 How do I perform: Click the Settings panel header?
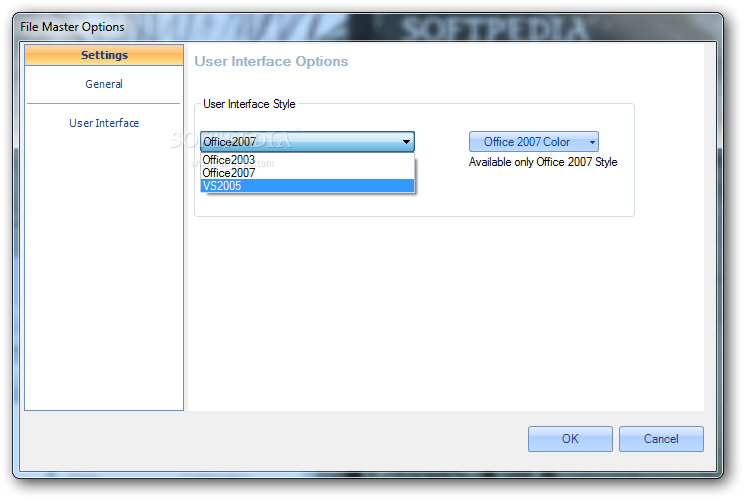[104, 55]
